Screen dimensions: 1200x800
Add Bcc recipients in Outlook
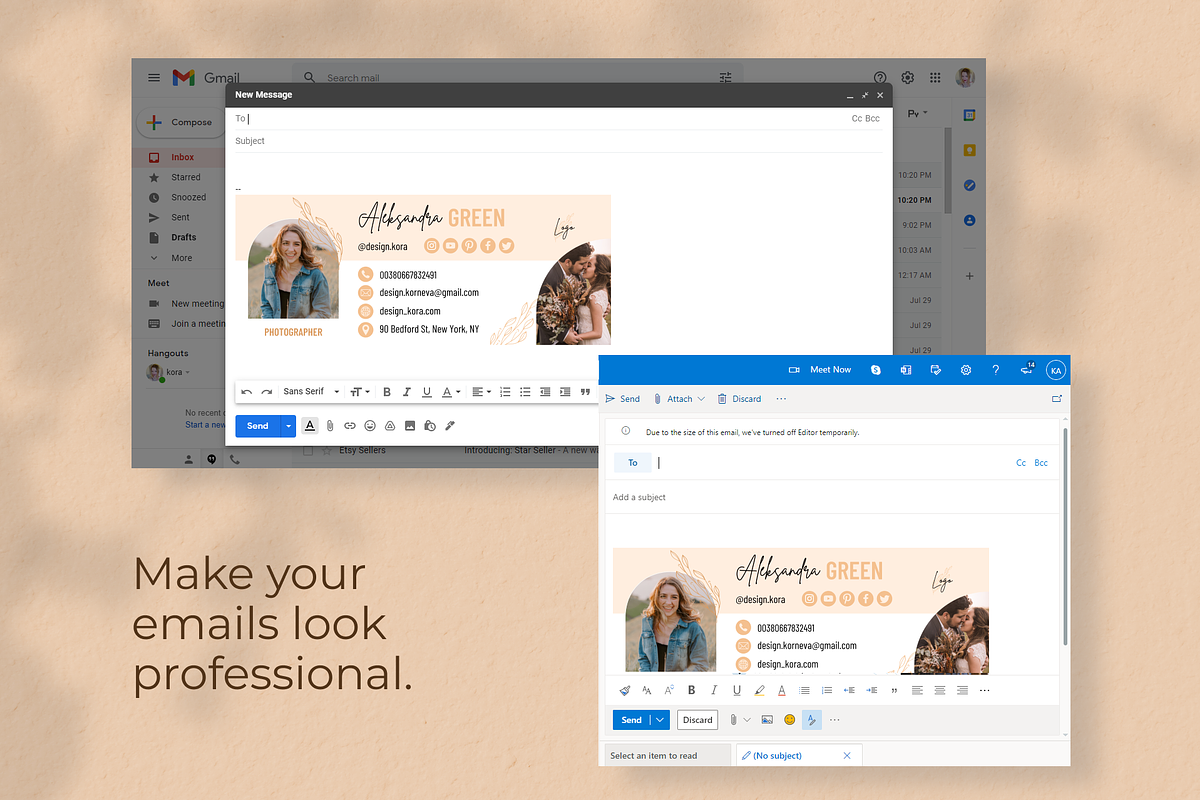tap(1041, 463)
